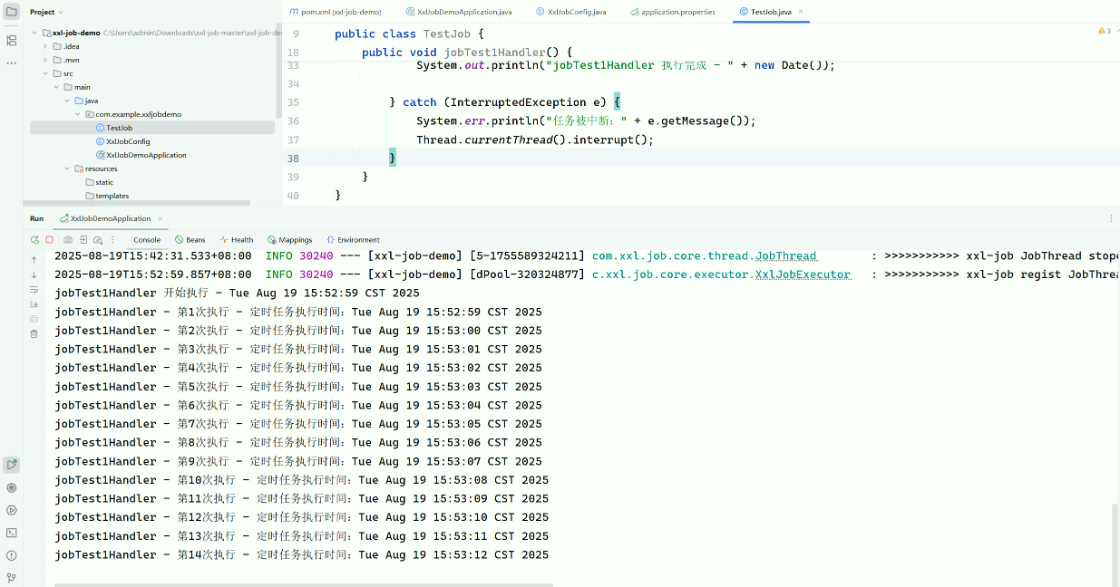Screen dimensions: 1120x587
Task: Open the Git version control icon
Action: tap(11, 577)
